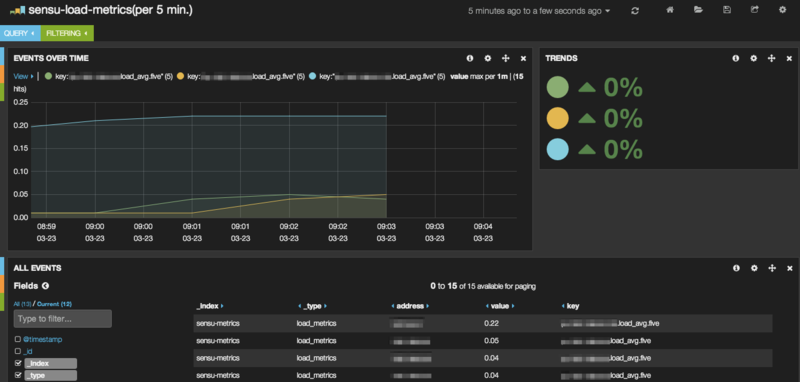The width and height of the screenshot is (800, 382).
Task: Refresh the dashboard with the reload icon
Action: [635, 10]
